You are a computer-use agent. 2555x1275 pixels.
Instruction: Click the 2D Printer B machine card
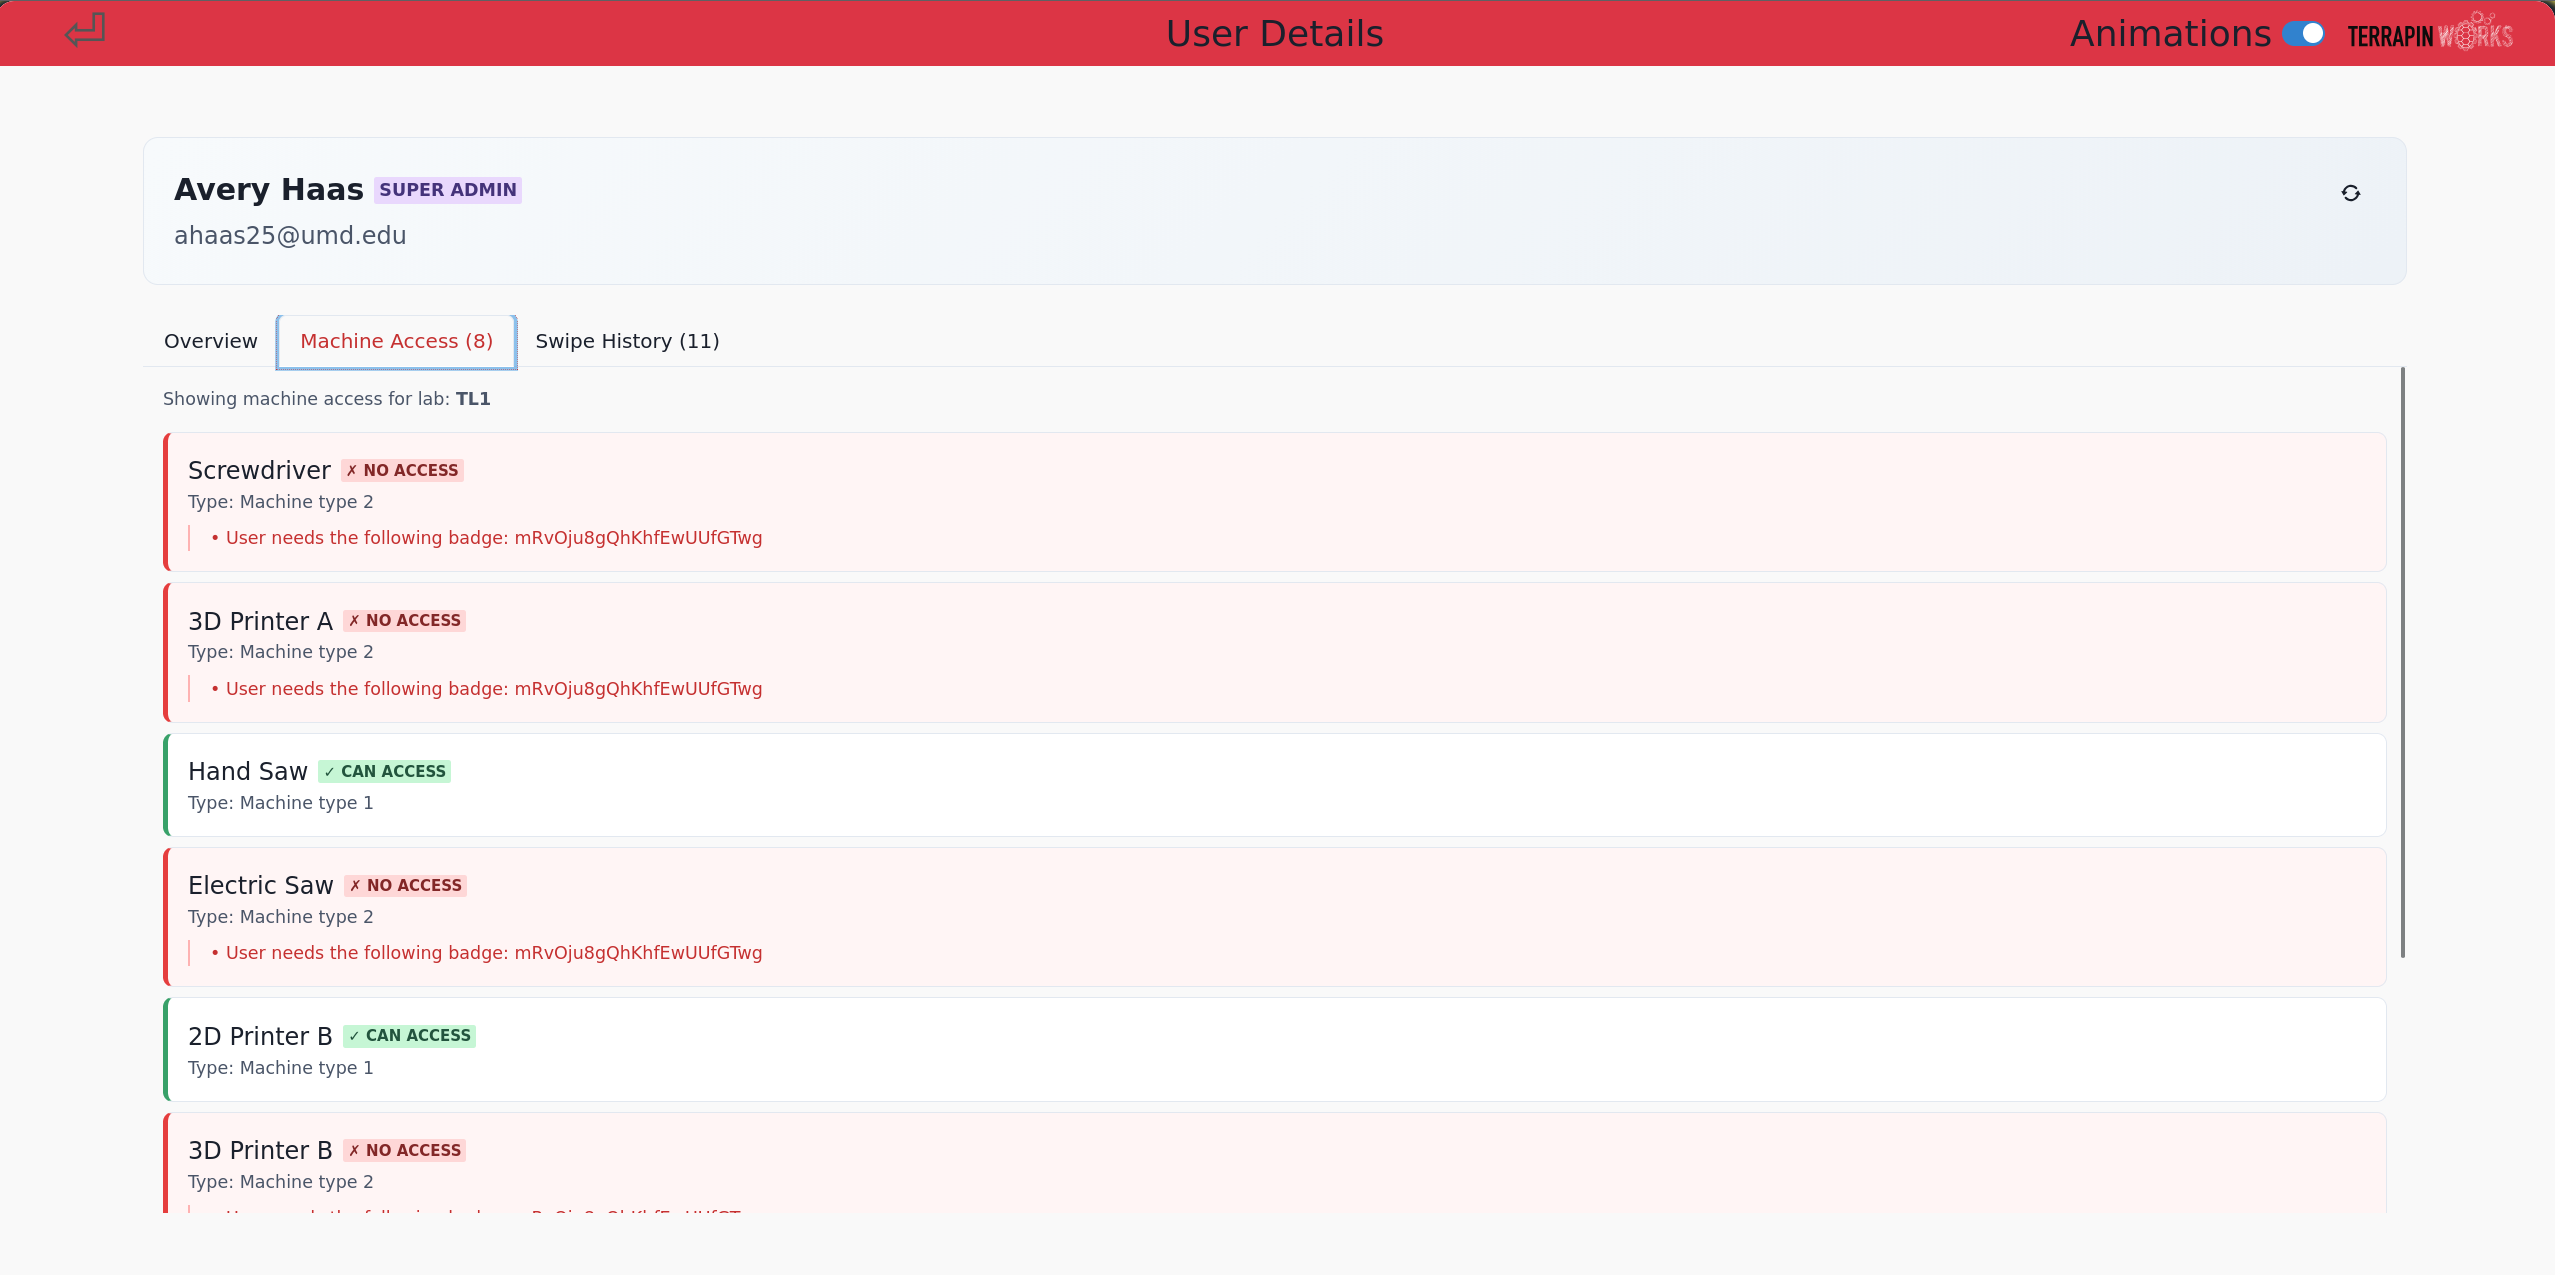(x=1275, y=1050)
